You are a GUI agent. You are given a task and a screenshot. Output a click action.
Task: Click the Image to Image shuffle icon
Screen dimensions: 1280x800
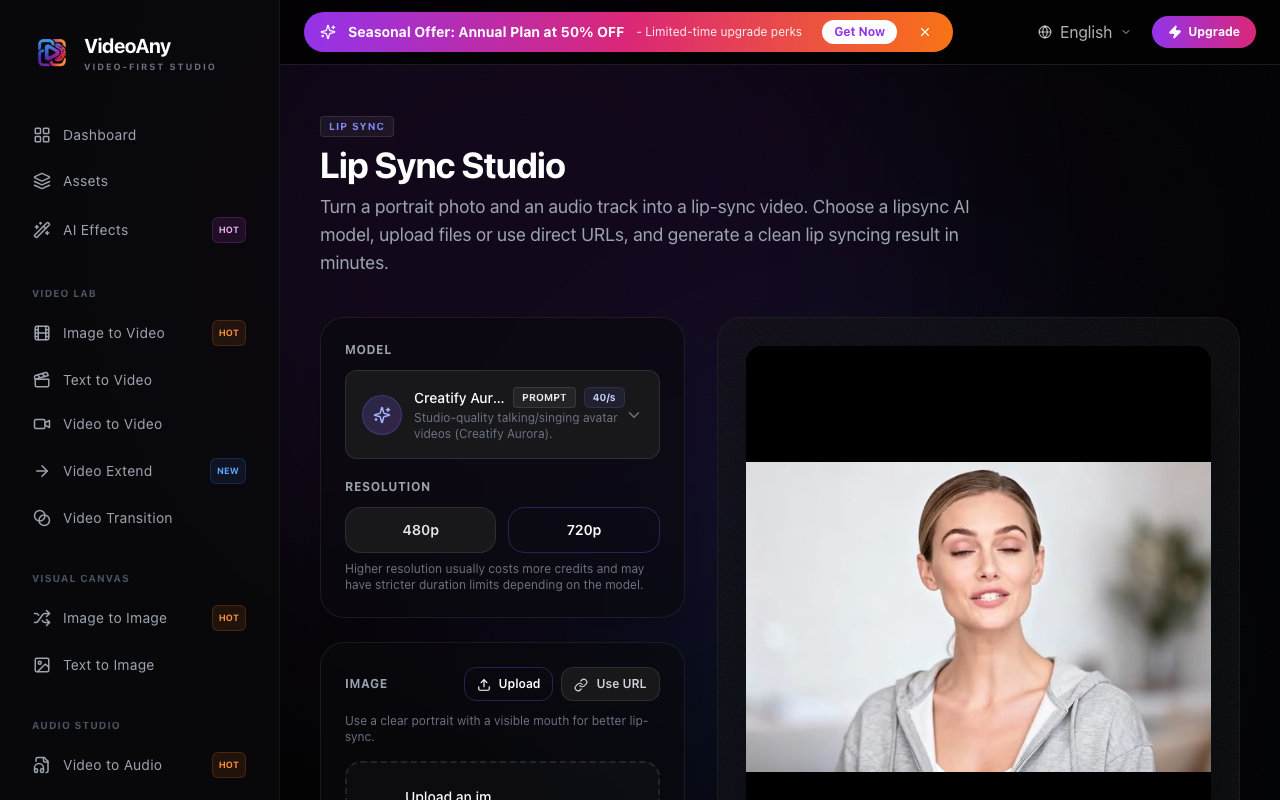click(x=42, y=618)
